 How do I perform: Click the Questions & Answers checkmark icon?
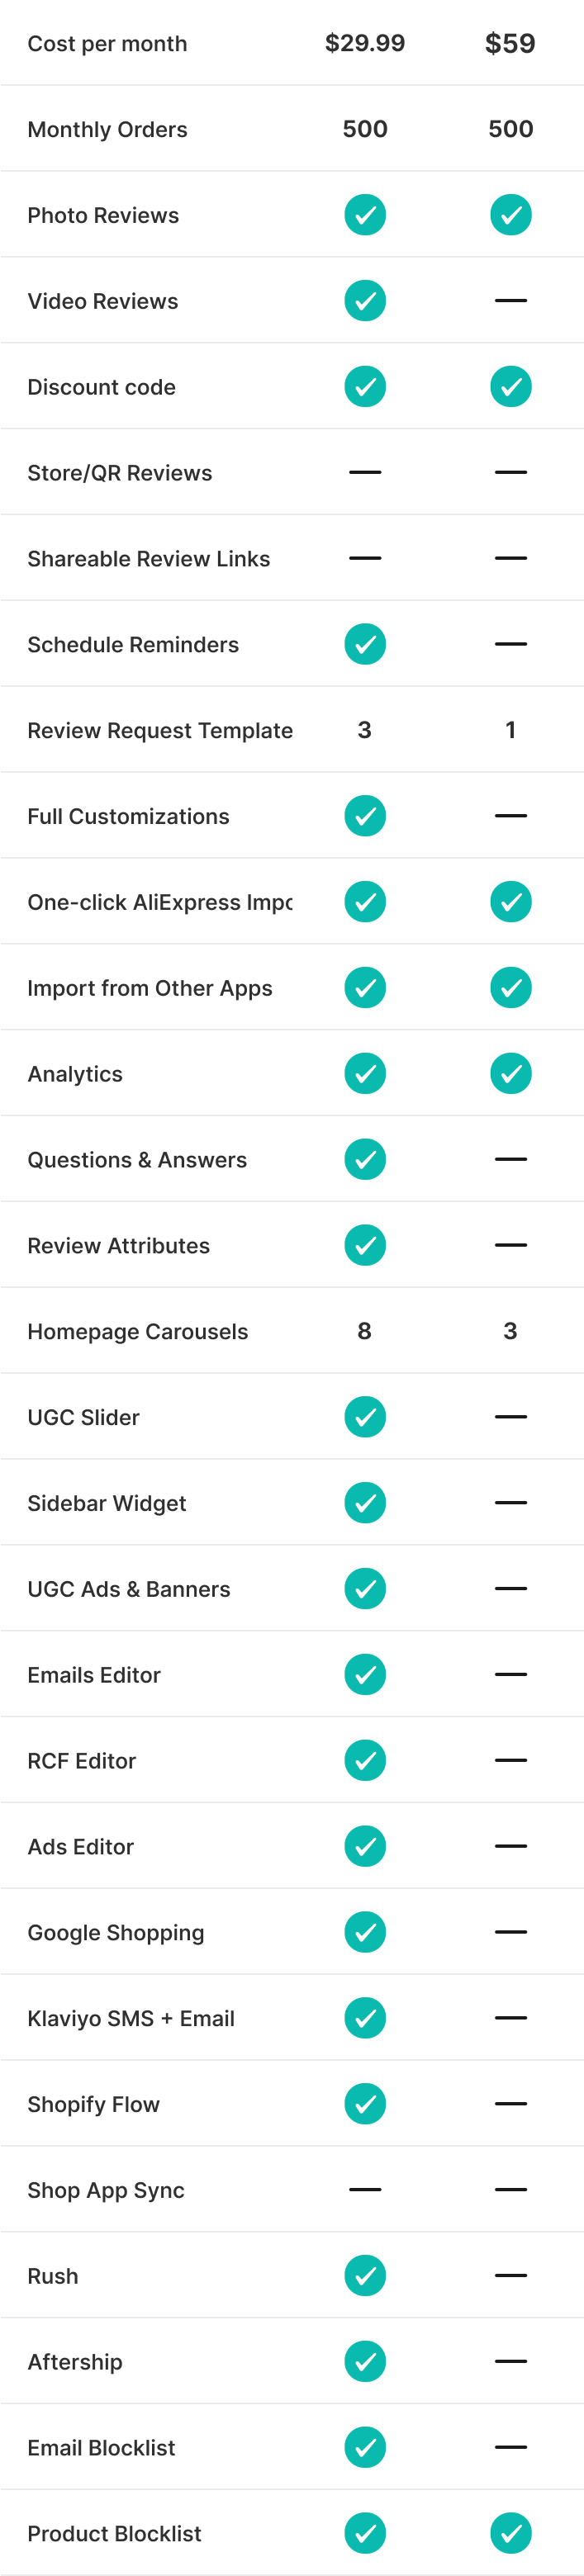365,1160
